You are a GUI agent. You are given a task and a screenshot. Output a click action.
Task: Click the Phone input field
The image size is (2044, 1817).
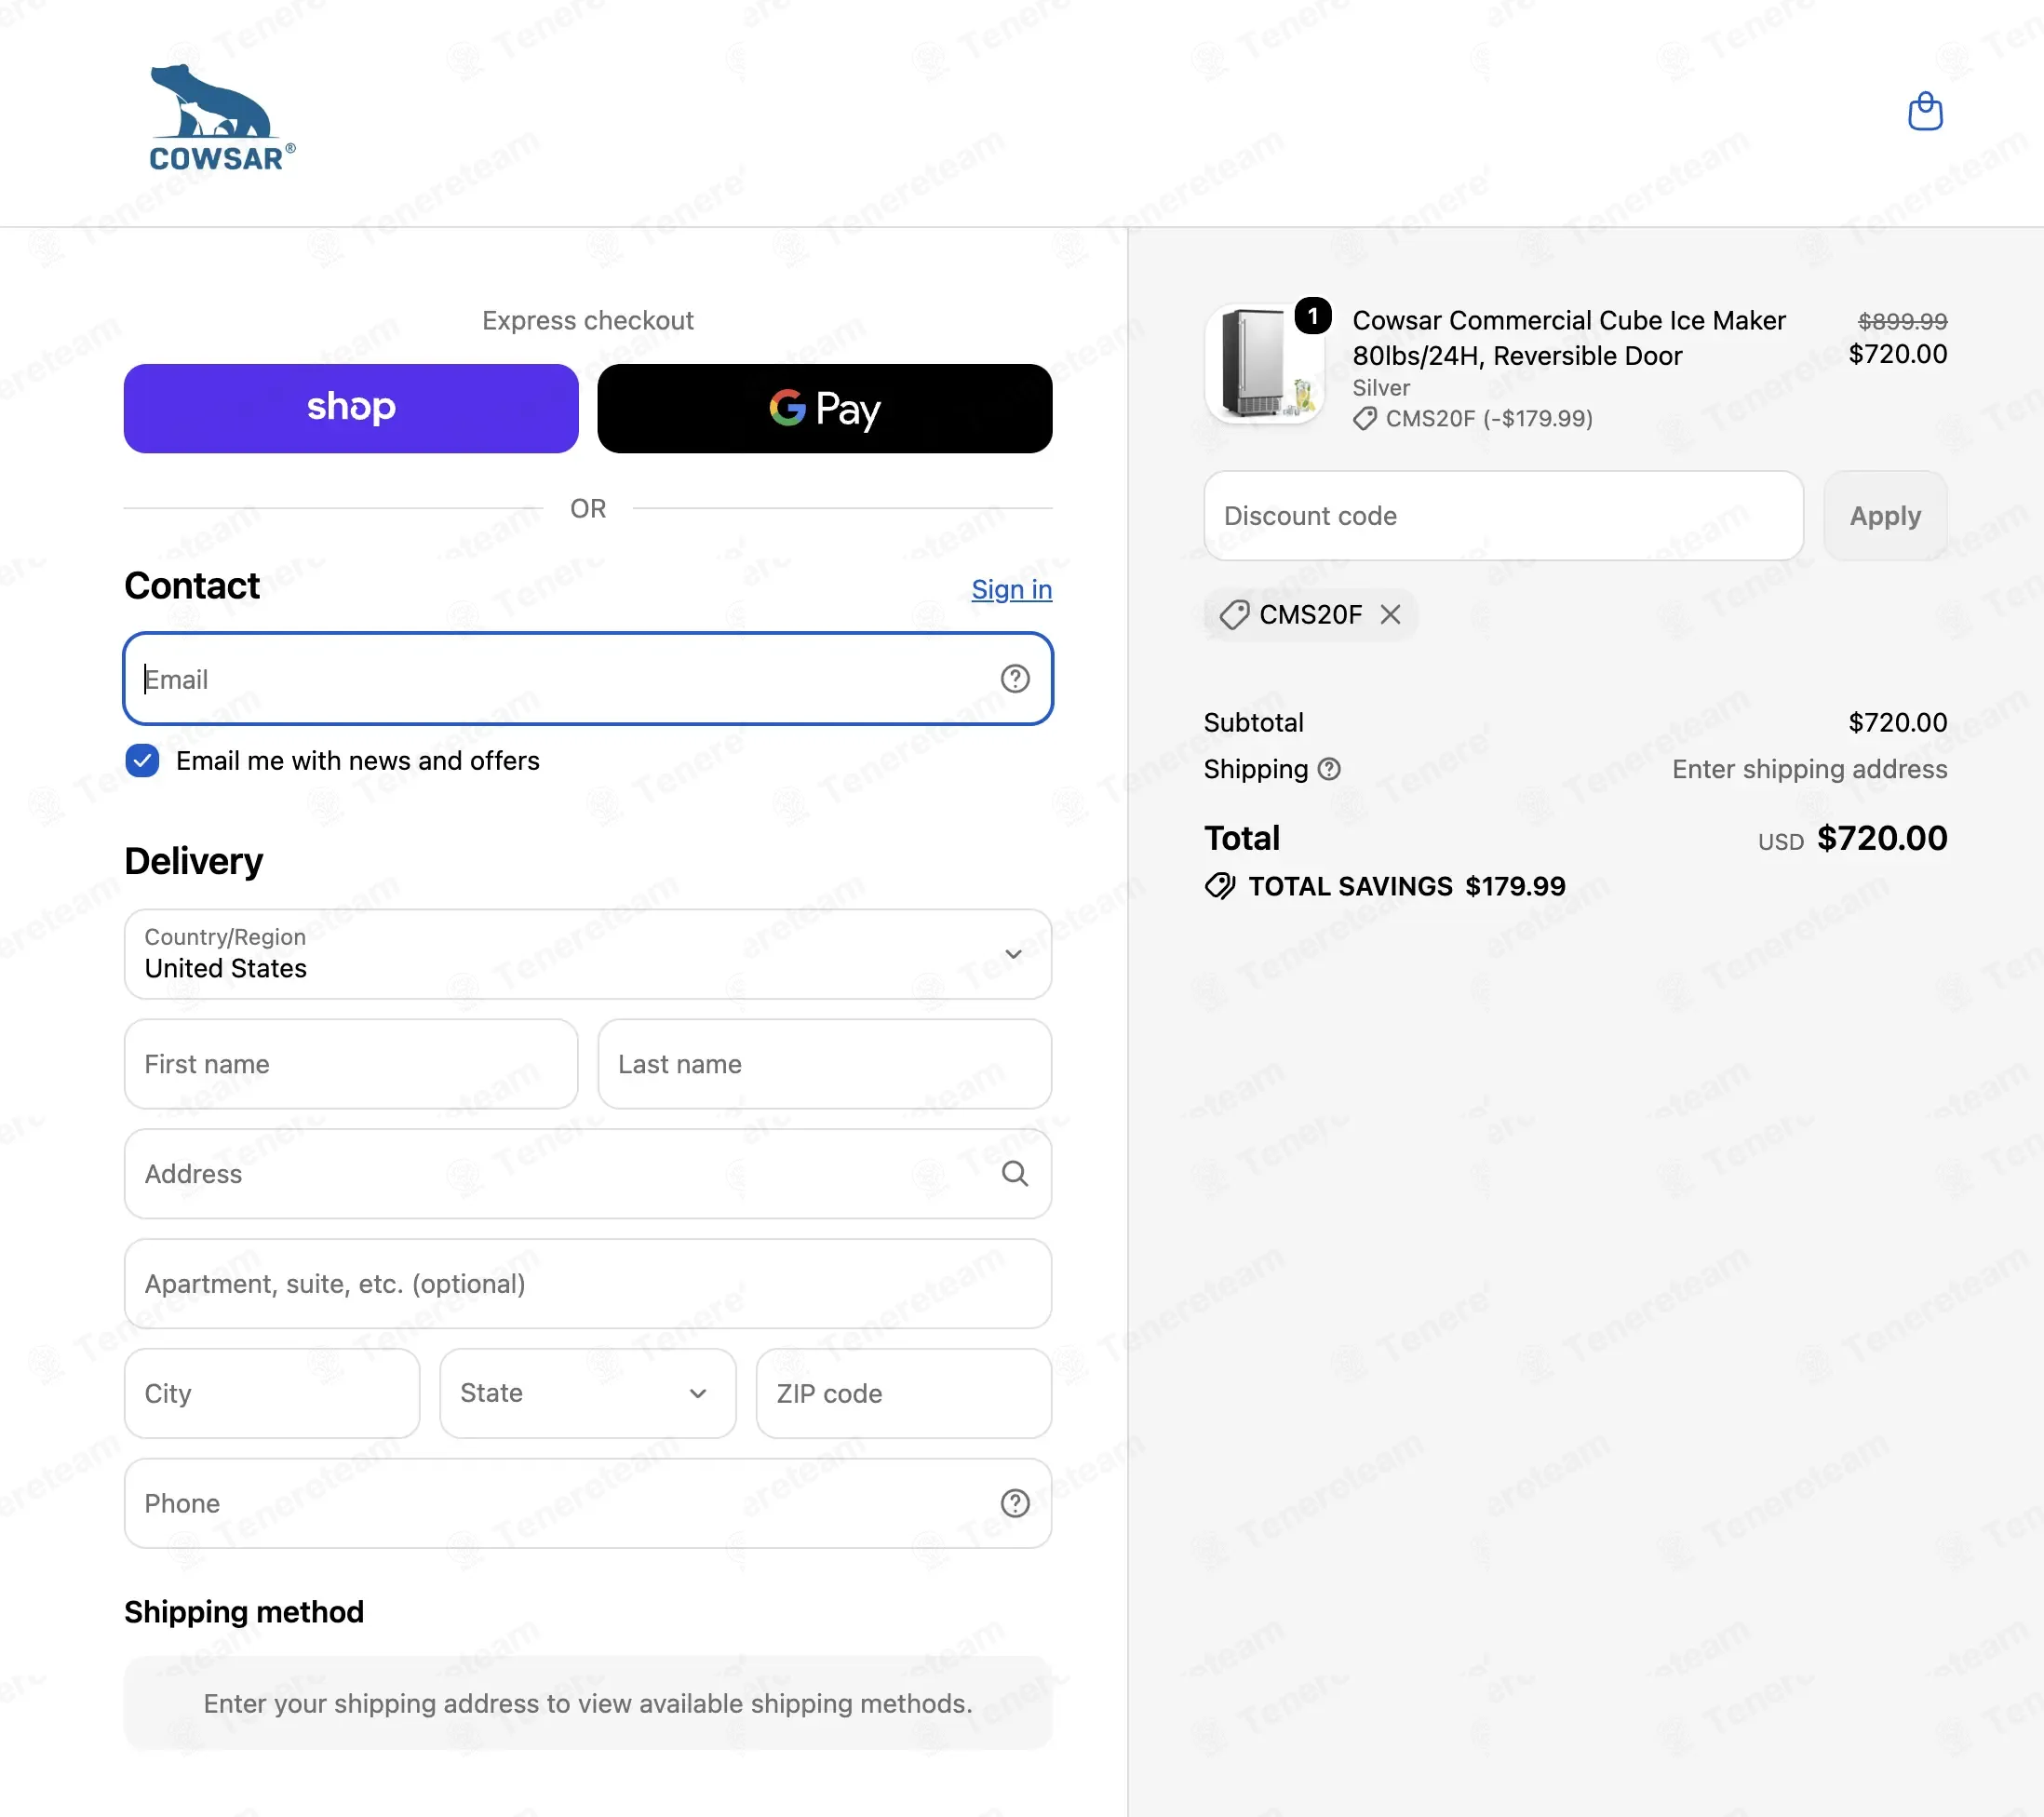pos(588,1503)
